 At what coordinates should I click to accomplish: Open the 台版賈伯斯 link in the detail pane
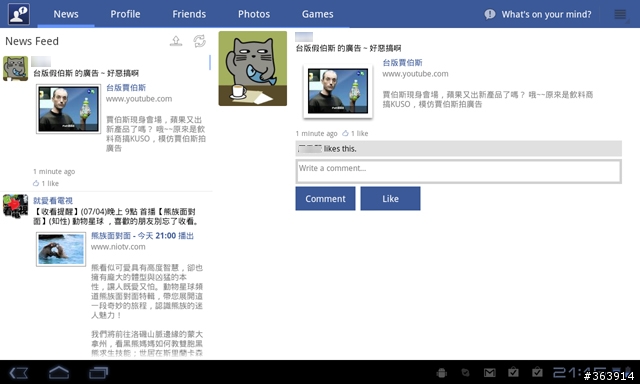(402, 62)
